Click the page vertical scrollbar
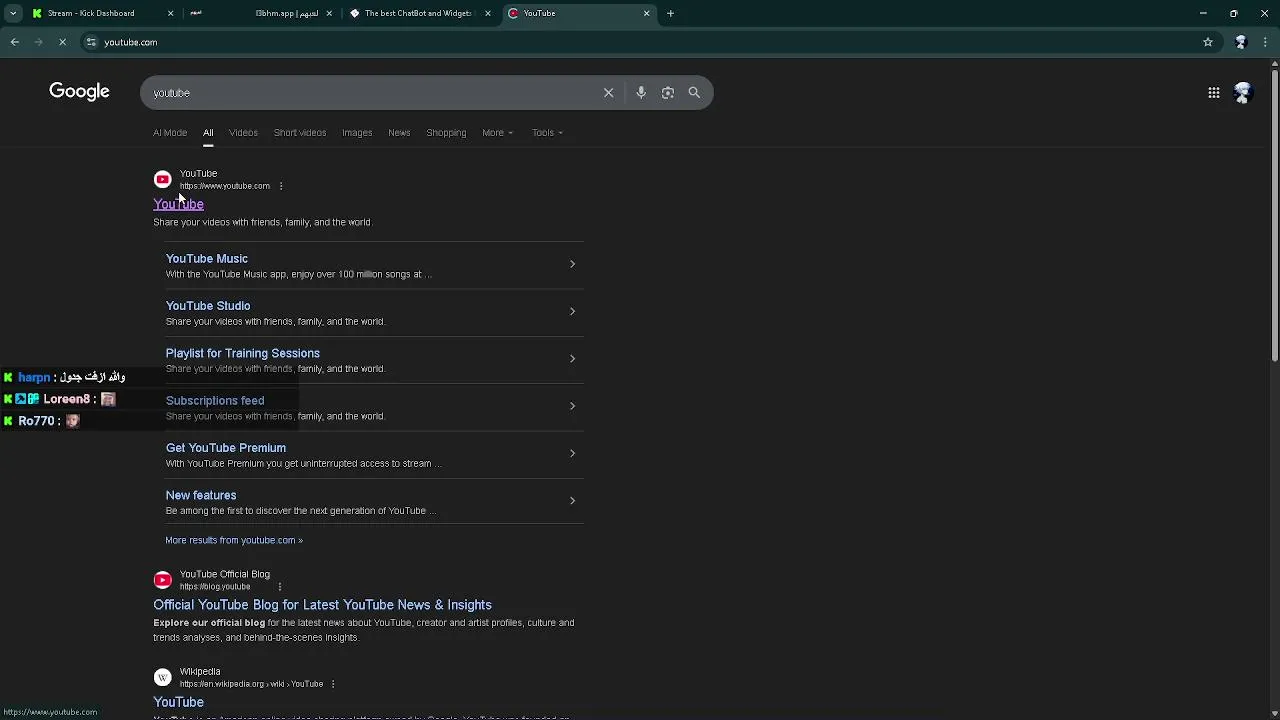 coord(1274,215)
